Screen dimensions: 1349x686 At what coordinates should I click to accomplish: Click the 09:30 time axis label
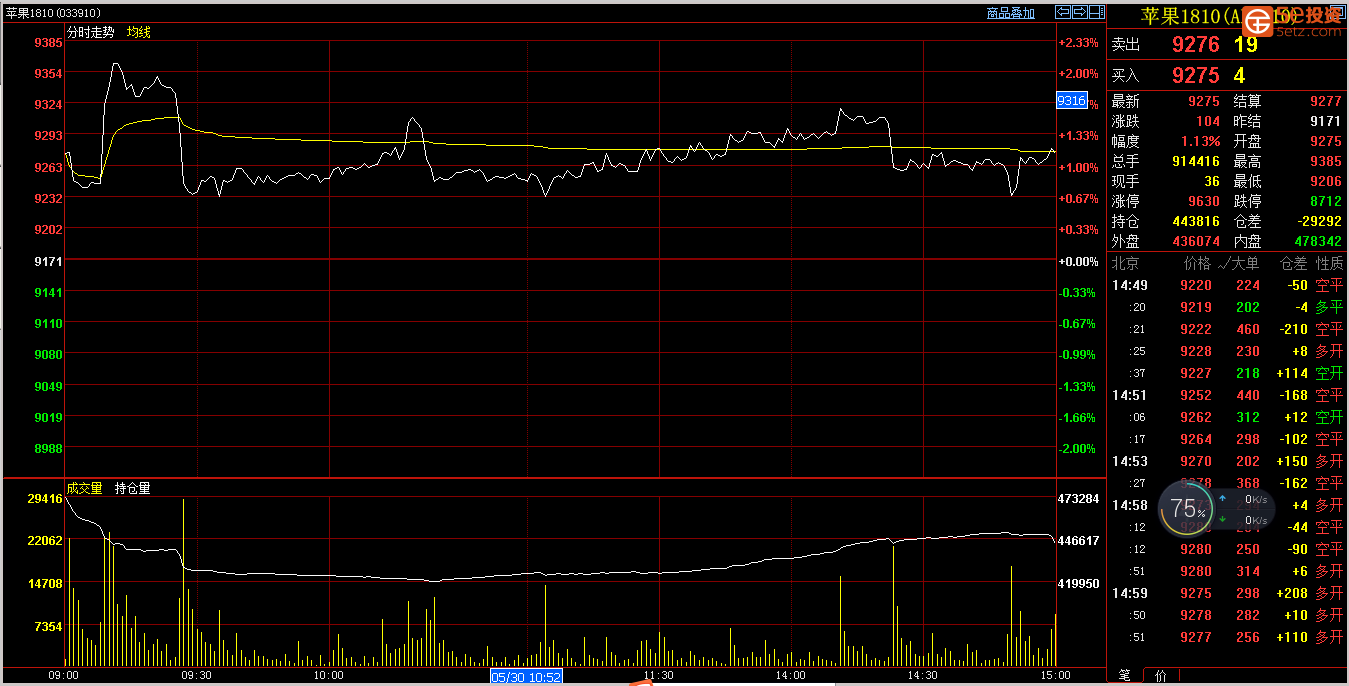197,675
